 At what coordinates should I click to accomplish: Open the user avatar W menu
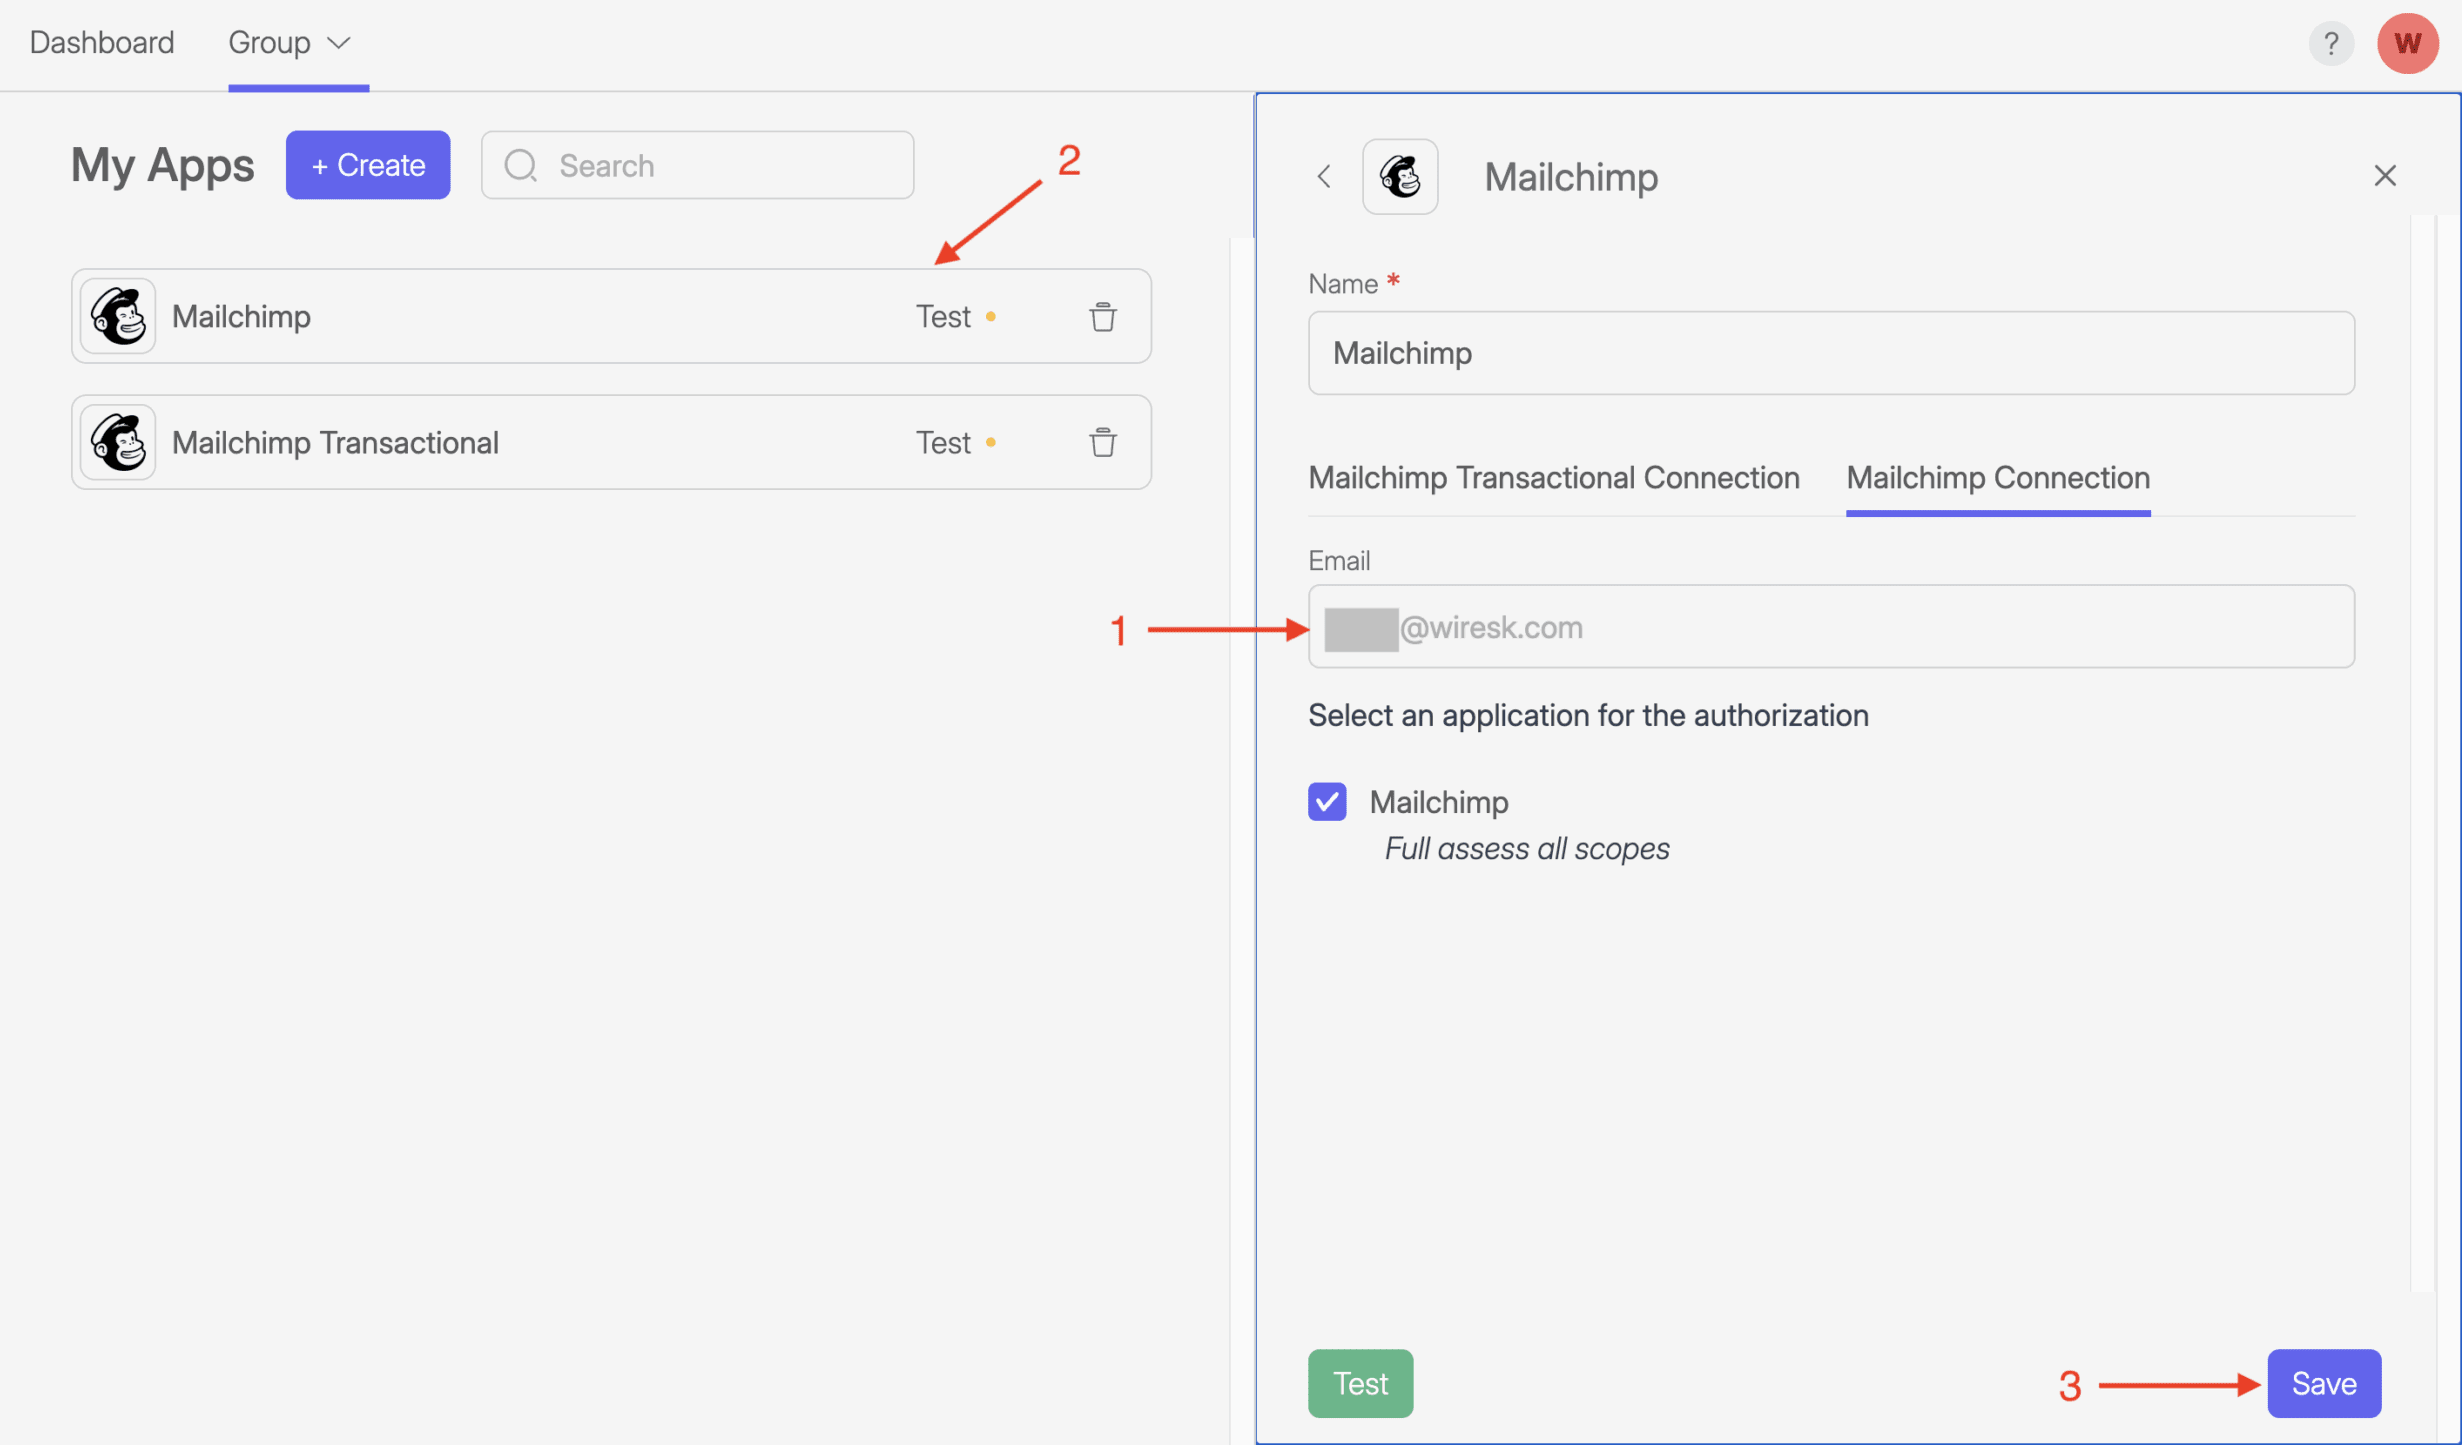click(2407, 43)
